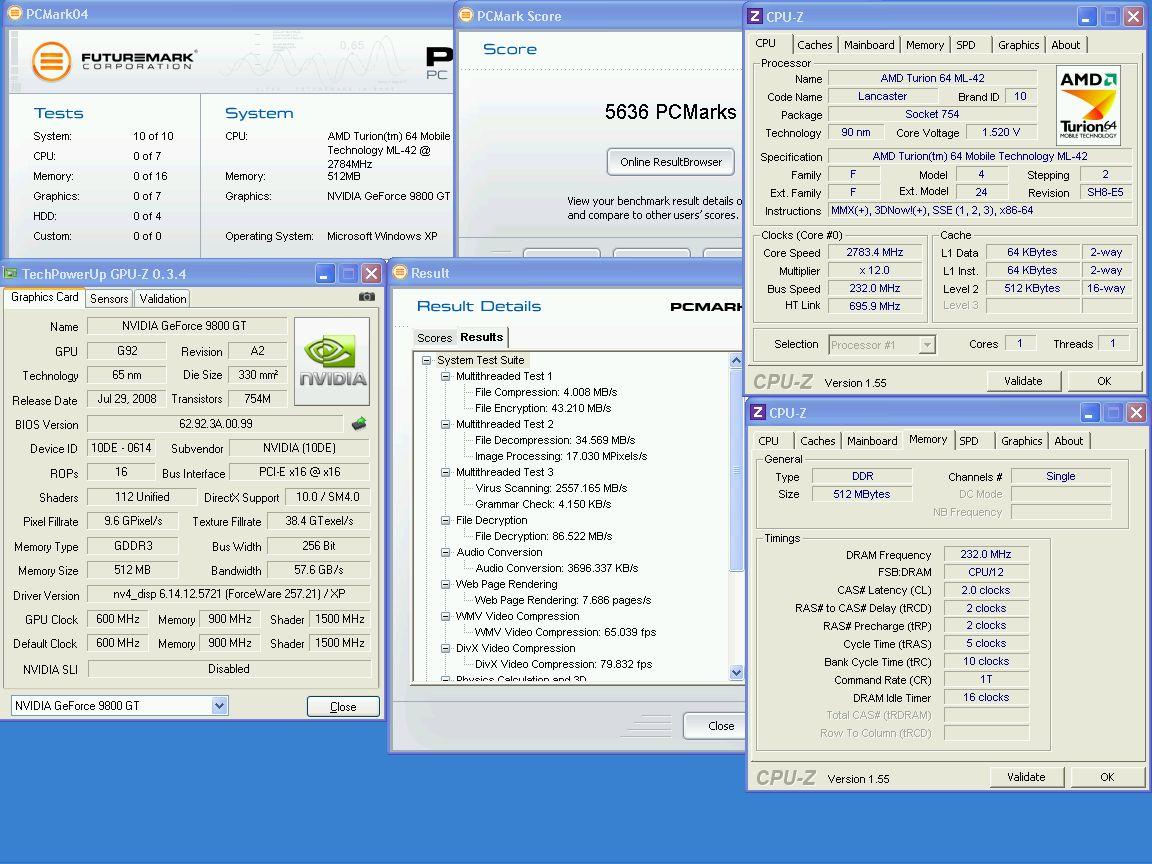
Task: Click Validate in upper CPU-Z window
Action: (1023, 381)
